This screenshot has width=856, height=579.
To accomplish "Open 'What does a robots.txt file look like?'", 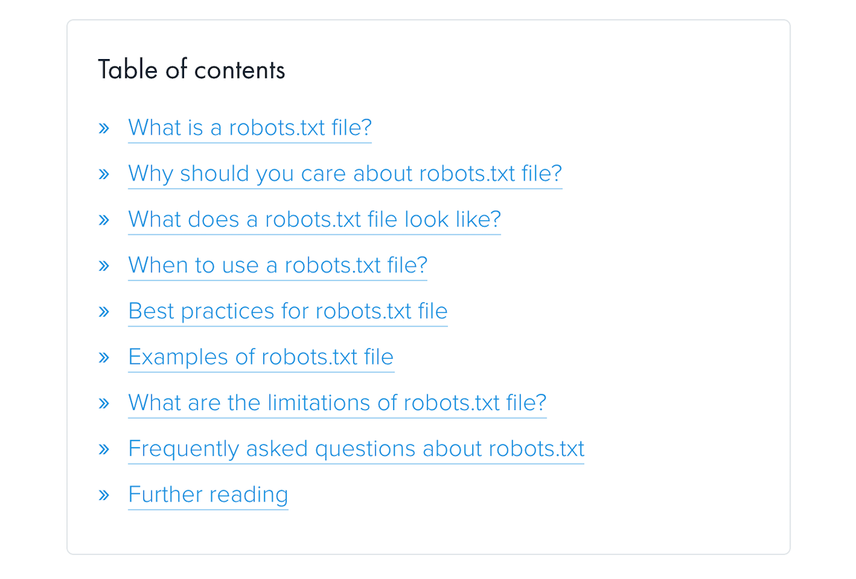I will 314,220.
